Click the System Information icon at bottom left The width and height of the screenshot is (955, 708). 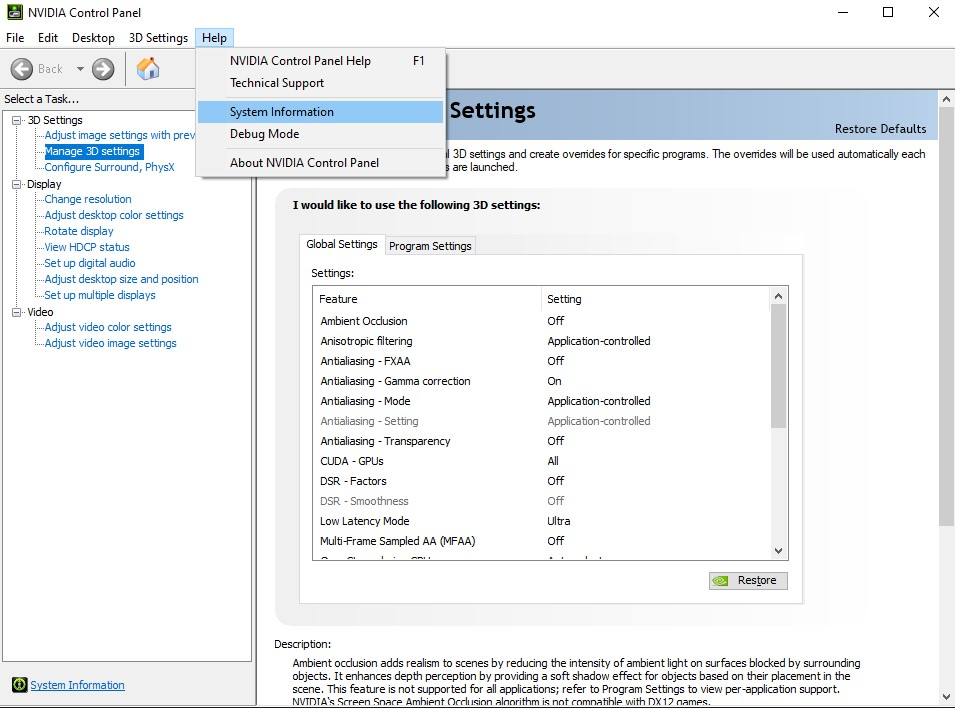[19, 685]
